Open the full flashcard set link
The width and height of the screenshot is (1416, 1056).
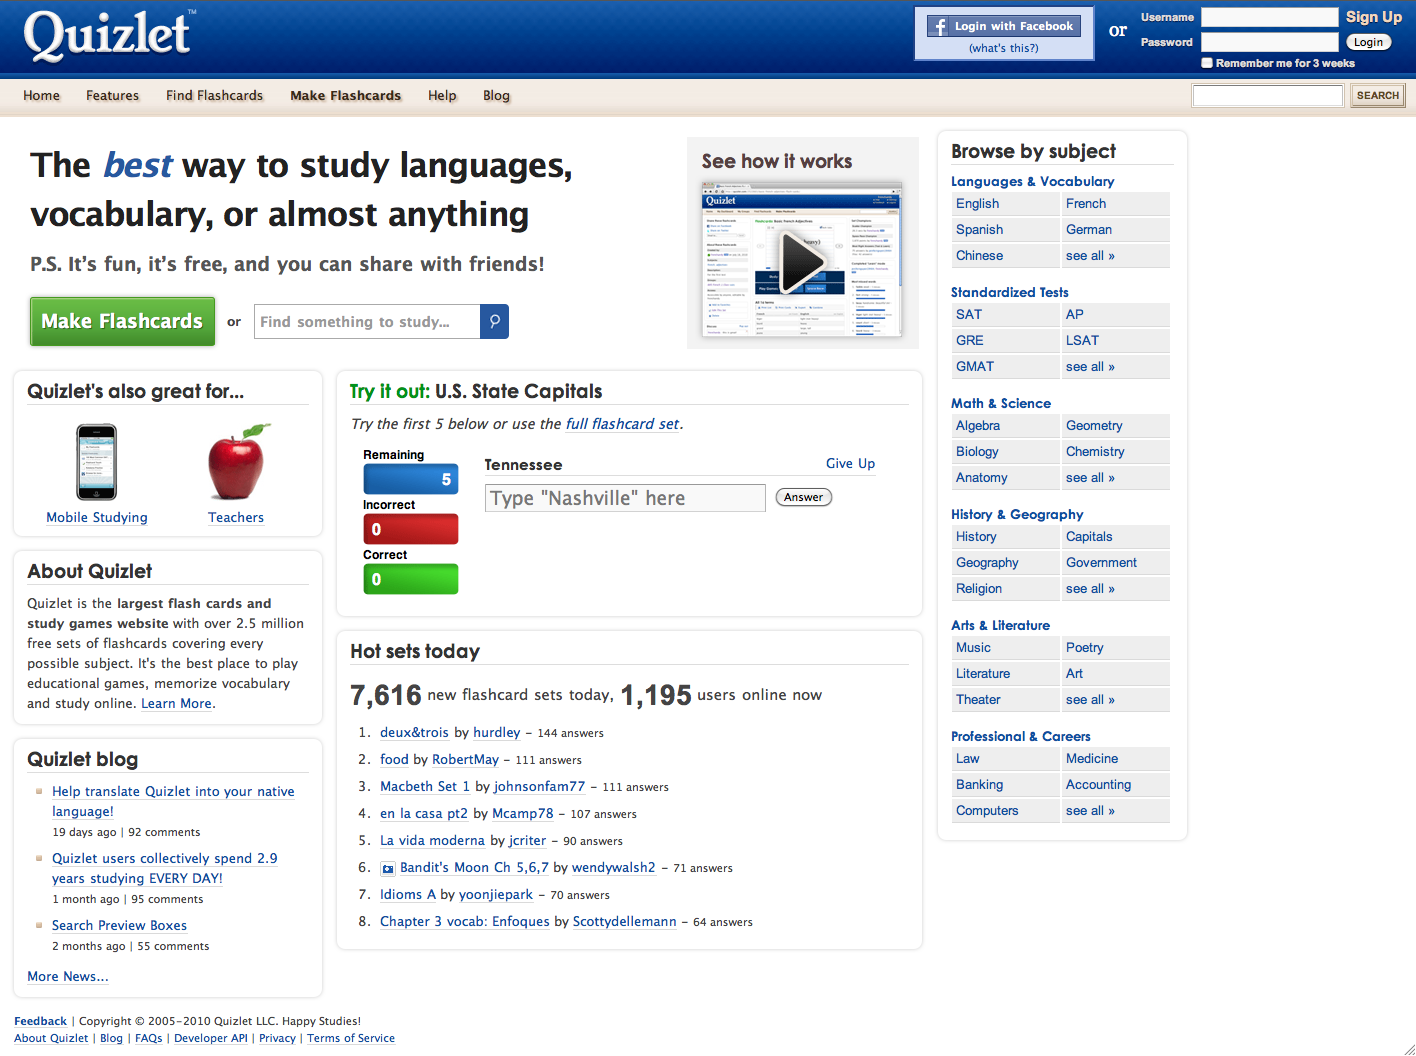(x=623, y=424)
